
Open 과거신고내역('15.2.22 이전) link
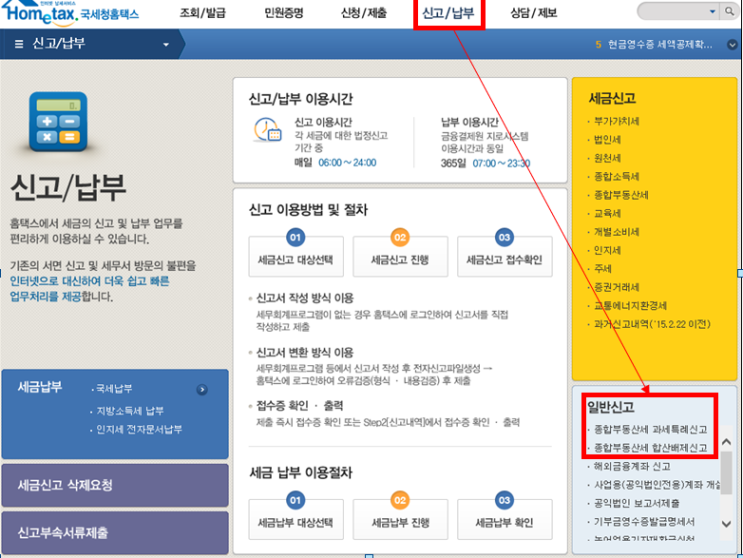click(x=652, y=324)
